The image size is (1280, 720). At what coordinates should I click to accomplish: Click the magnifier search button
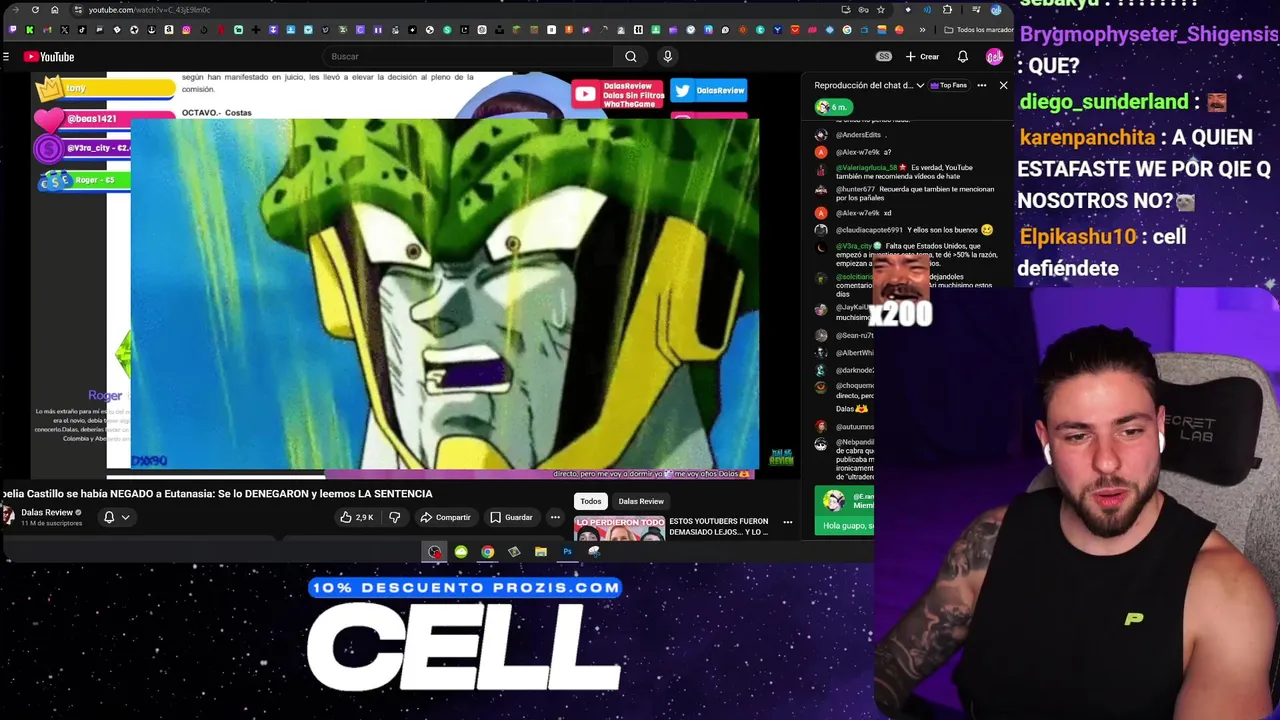(x=630, y=57)
